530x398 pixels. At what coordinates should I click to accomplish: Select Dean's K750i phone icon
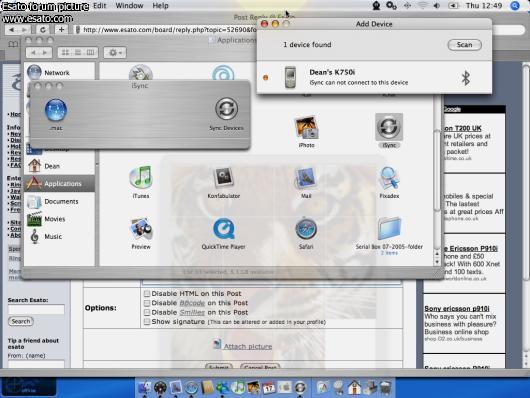tap(290, 77)
